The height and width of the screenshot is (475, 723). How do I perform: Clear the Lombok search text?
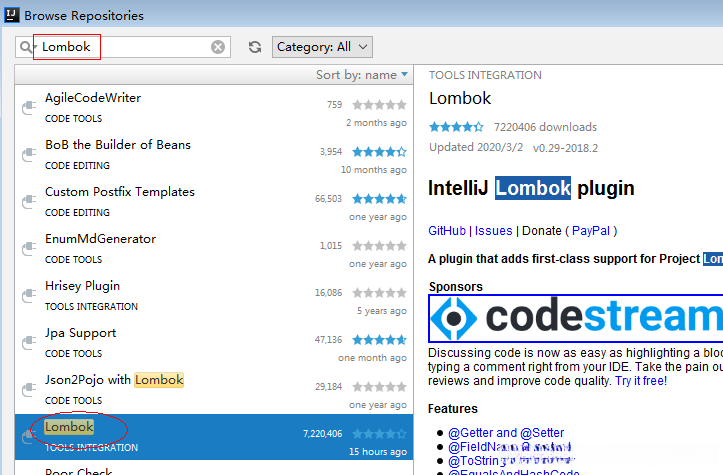(x=218, y=47)
